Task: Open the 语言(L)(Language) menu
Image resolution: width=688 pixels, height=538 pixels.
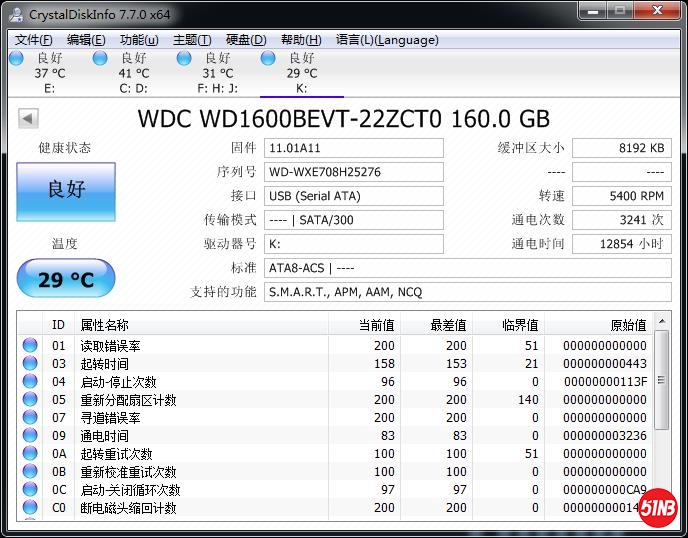Action: click(386, 40)
